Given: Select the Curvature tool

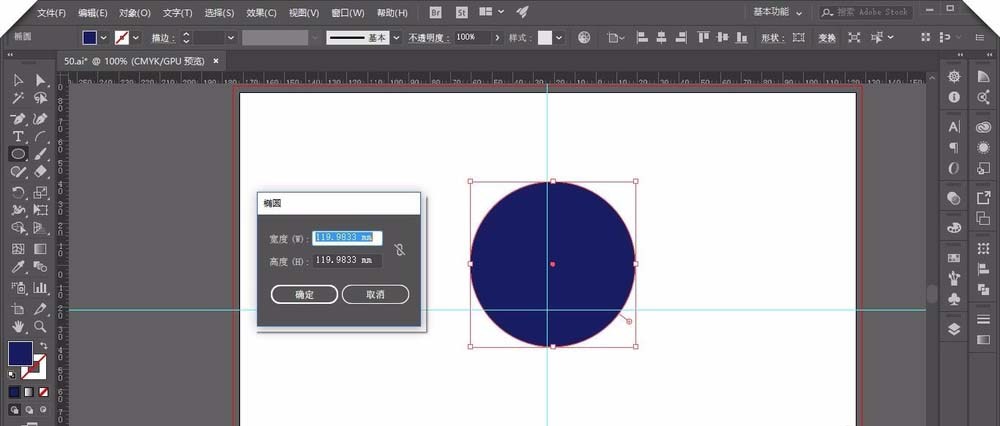Looking at the screenshot, I should pyautogui.click(x=40, y=119).
